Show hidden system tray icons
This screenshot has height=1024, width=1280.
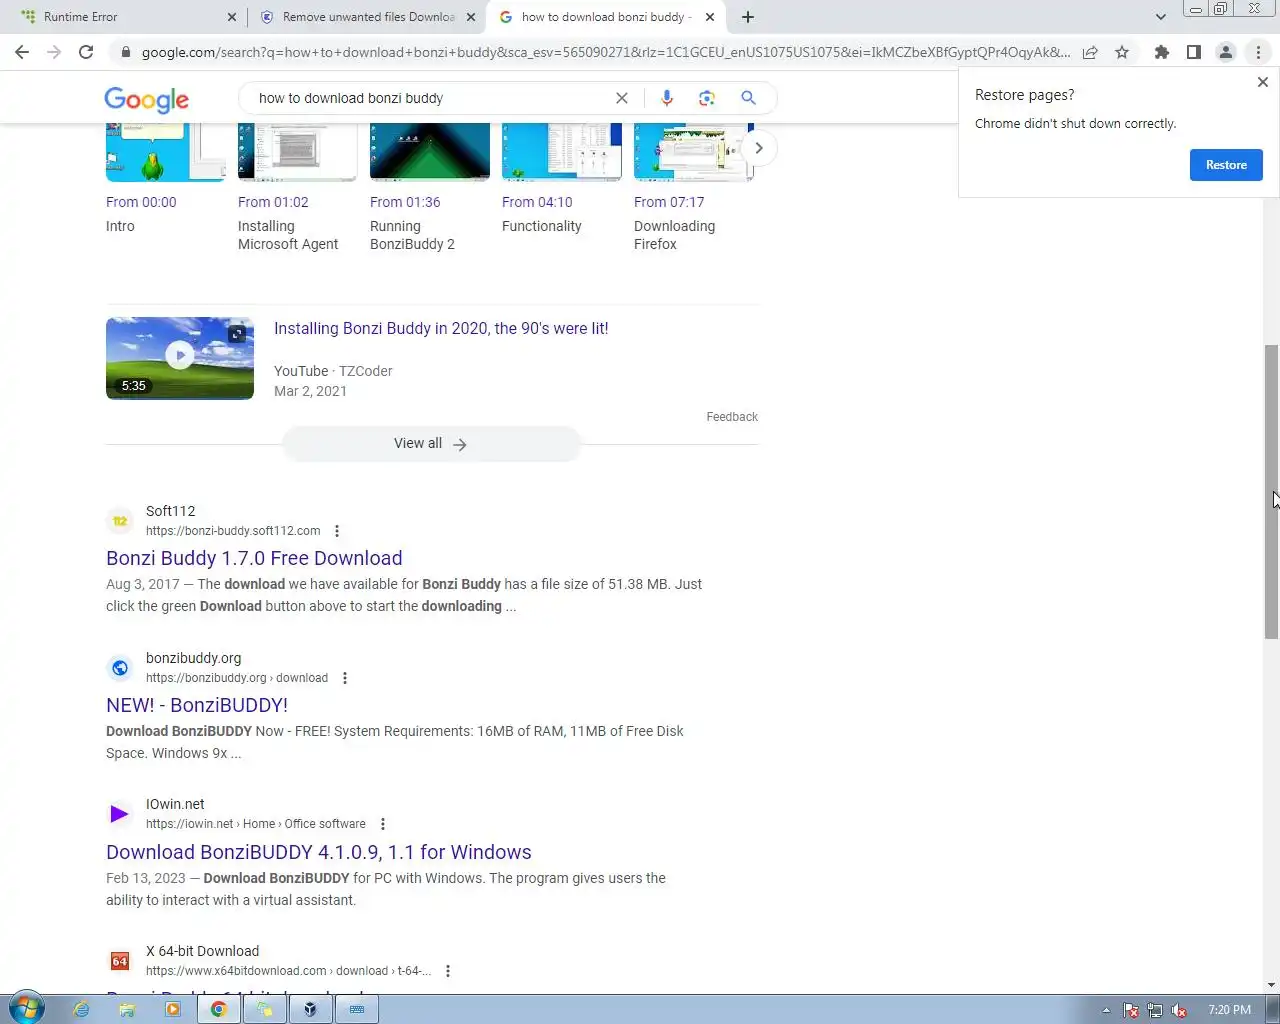[1106, 1010]
